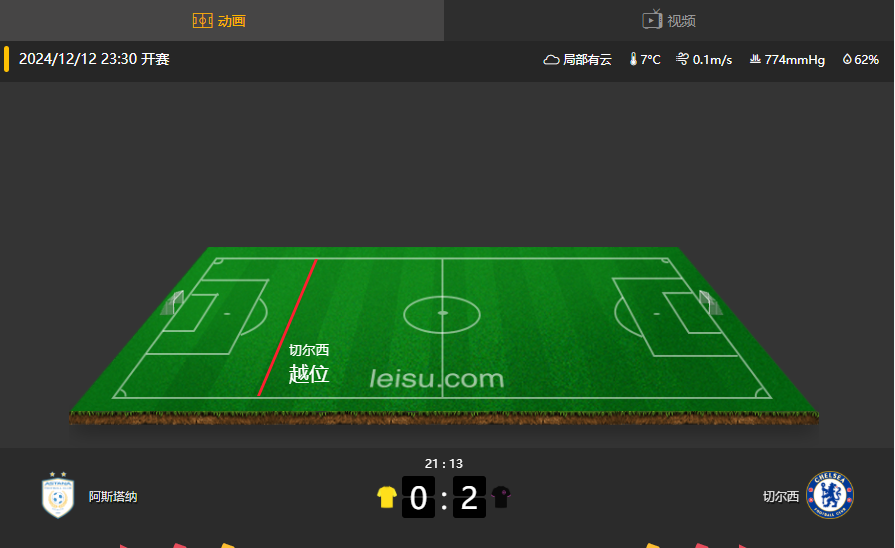Open the 视频 video tab
This screenshot has height=548, width=895.
click(669, 21)
